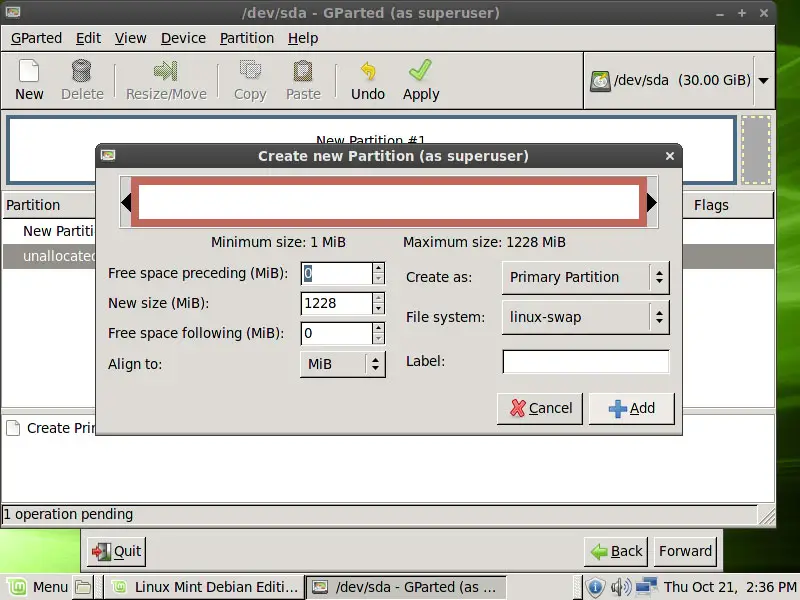Increase New size value
Screen dimensions: 800x600
[x=378, y=297]
